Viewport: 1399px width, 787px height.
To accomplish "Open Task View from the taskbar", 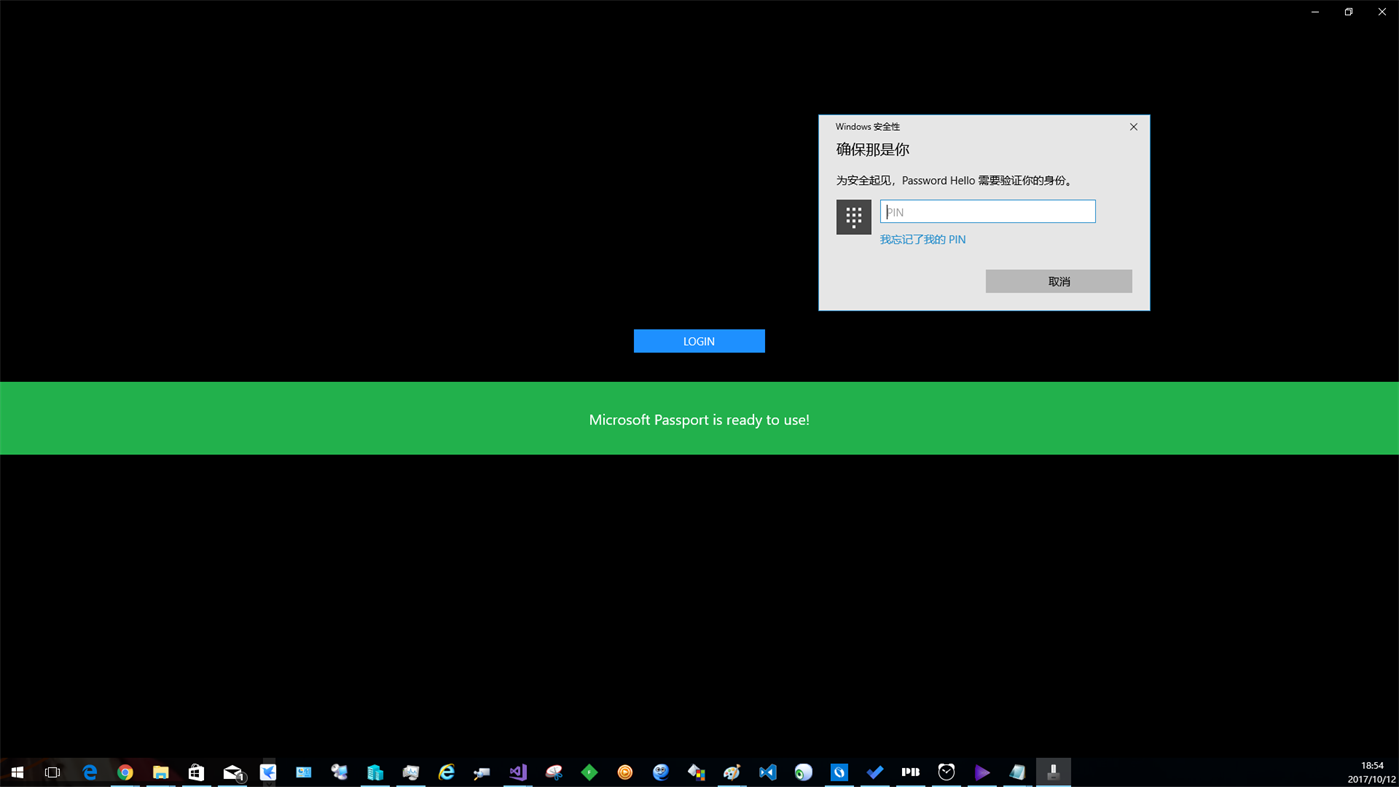I will click(x=53, y=772).
